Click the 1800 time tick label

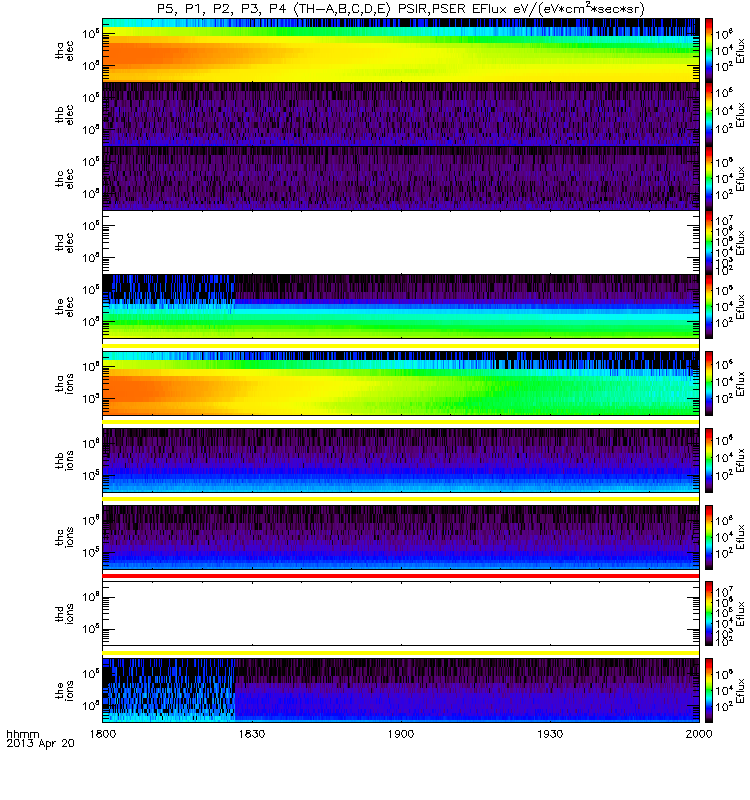click(103, 734)
